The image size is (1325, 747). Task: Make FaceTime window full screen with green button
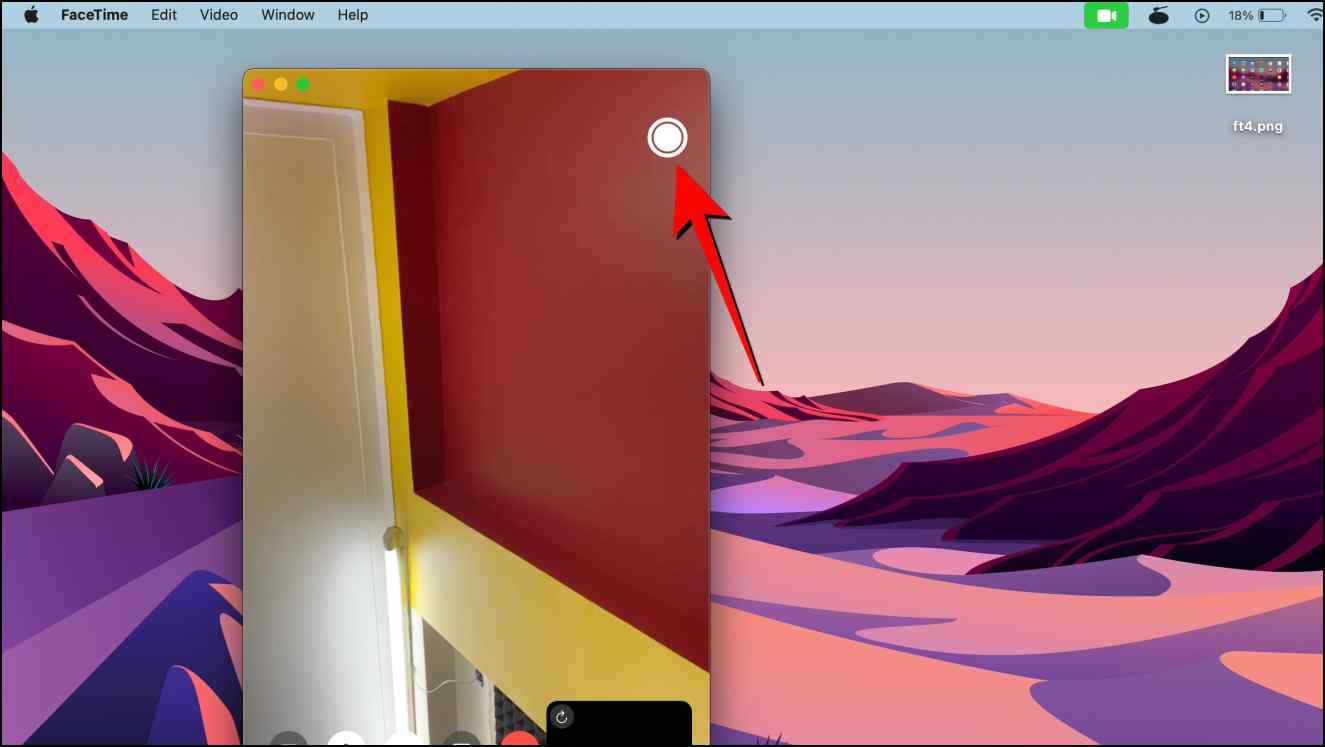pos(303,85)
